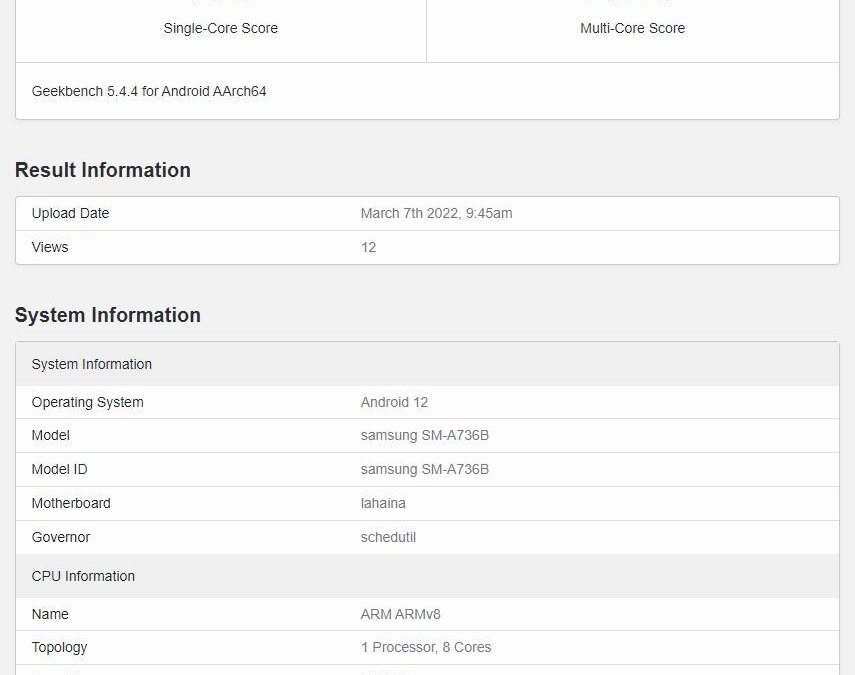Click the Single-Core Score label

(220, 28)
